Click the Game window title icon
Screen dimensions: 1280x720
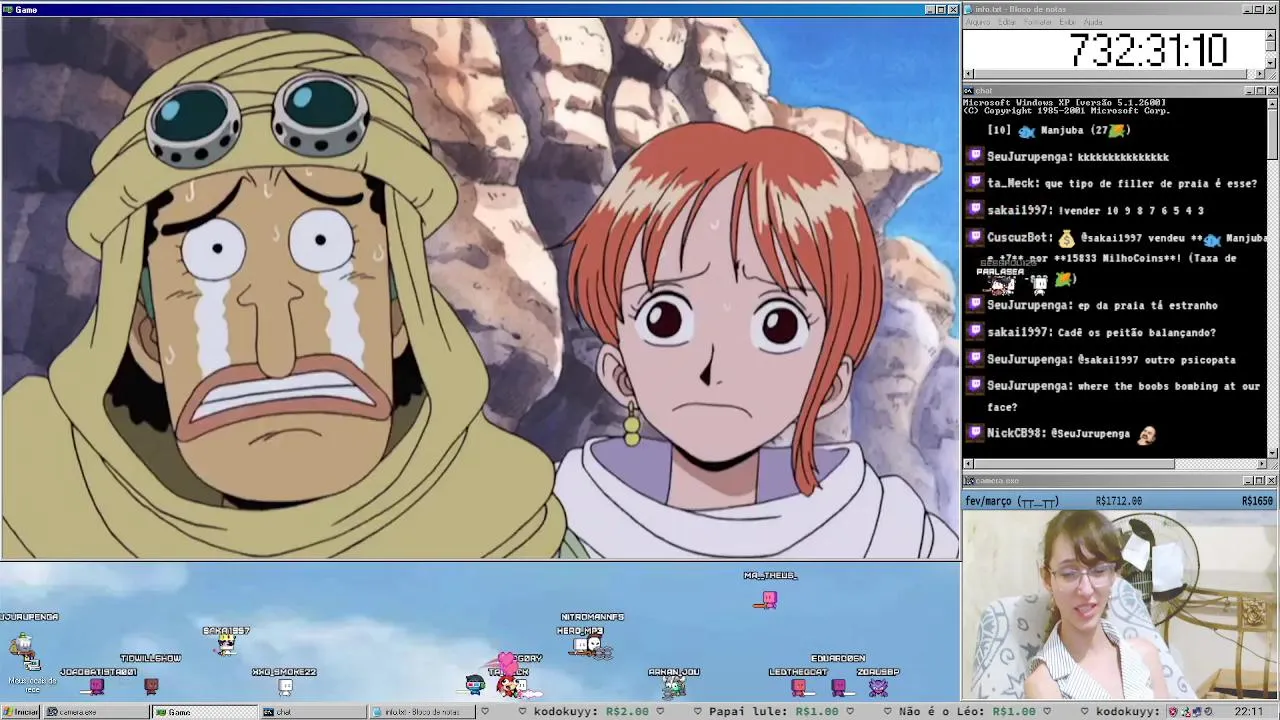click(8, 9)
